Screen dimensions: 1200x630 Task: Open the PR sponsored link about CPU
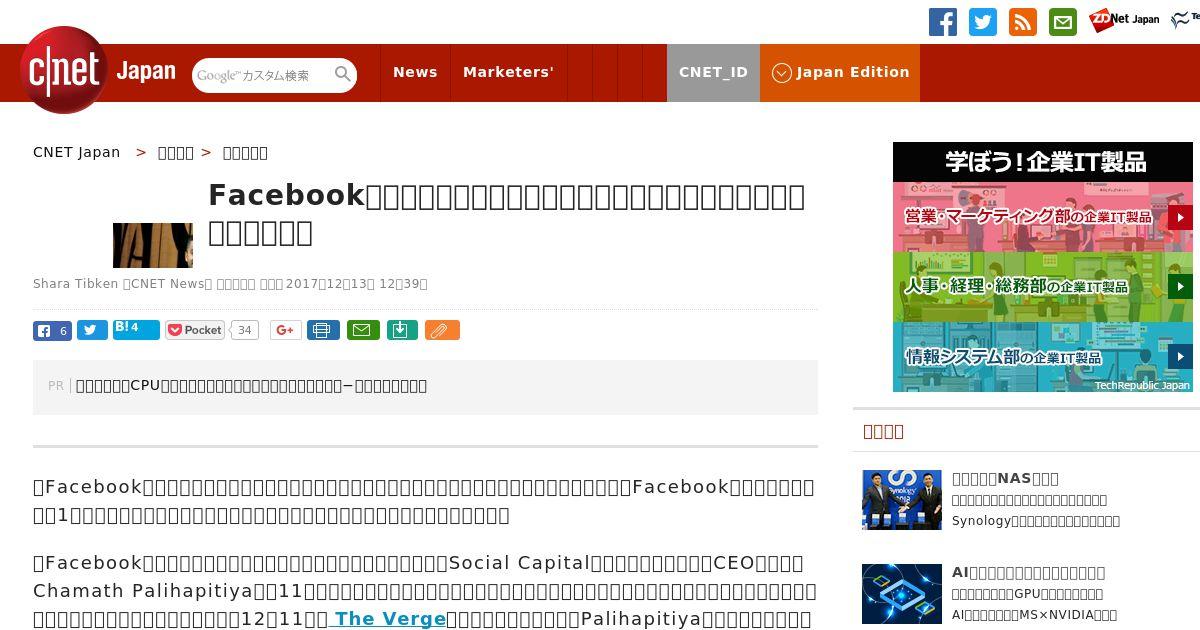[x=251, y=385]
